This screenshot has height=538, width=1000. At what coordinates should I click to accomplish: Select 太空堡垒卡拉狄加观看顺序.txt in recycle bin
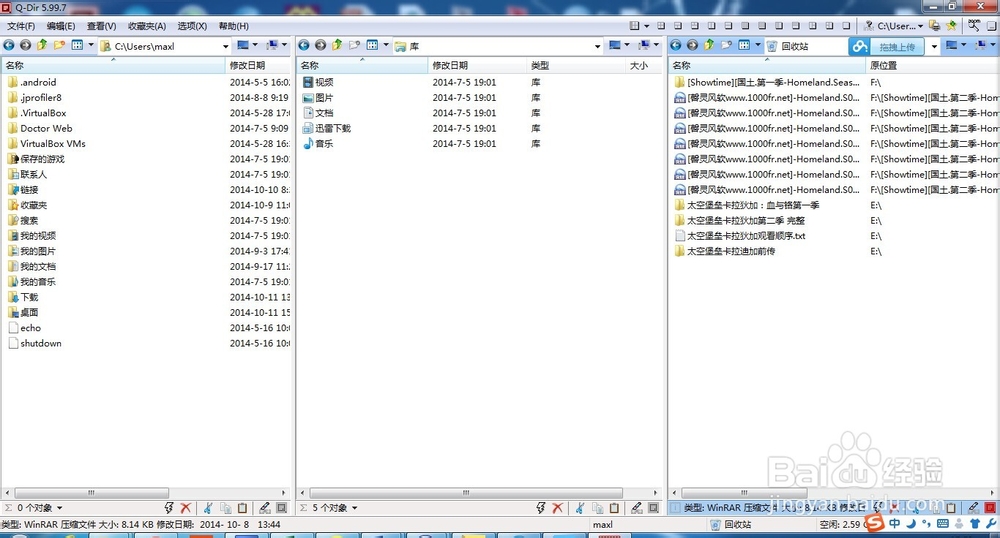coord(746,236)
